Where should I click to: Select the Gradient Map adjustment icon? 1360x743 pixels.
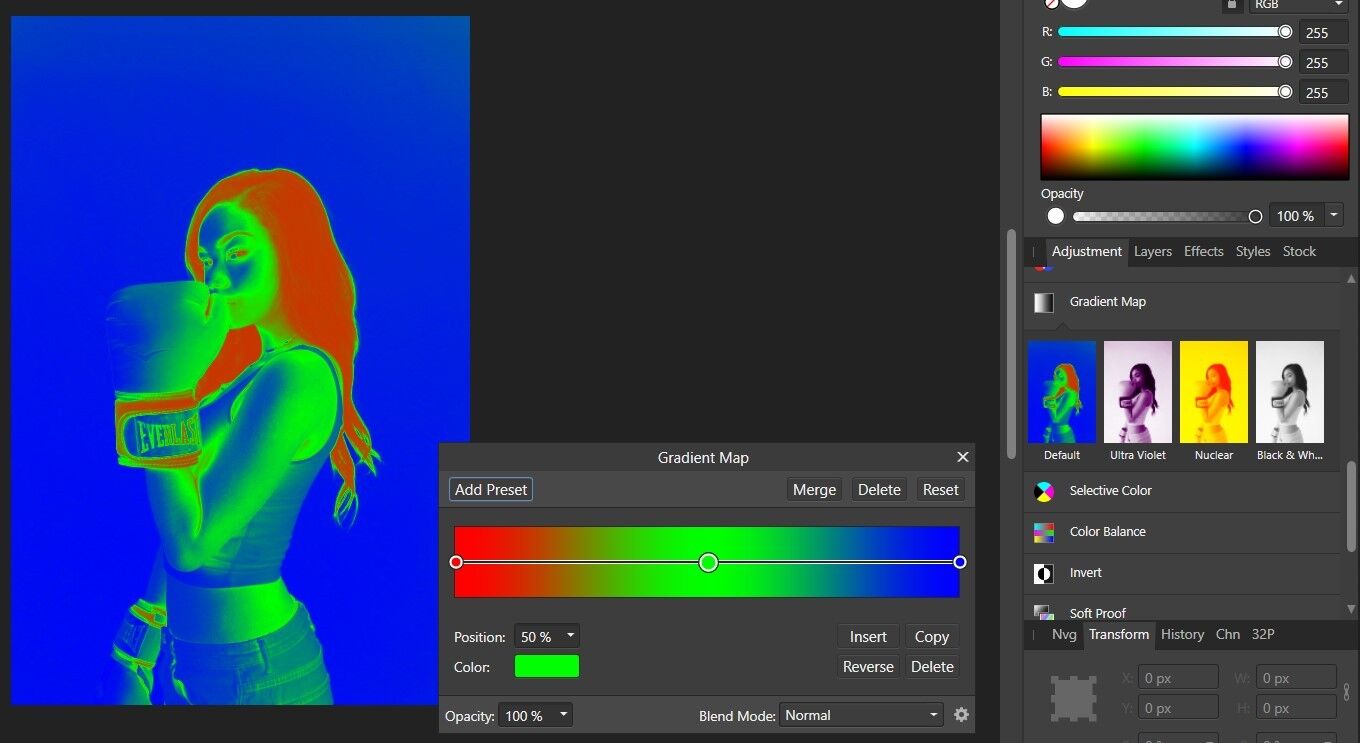click(x=1043, y=302)
